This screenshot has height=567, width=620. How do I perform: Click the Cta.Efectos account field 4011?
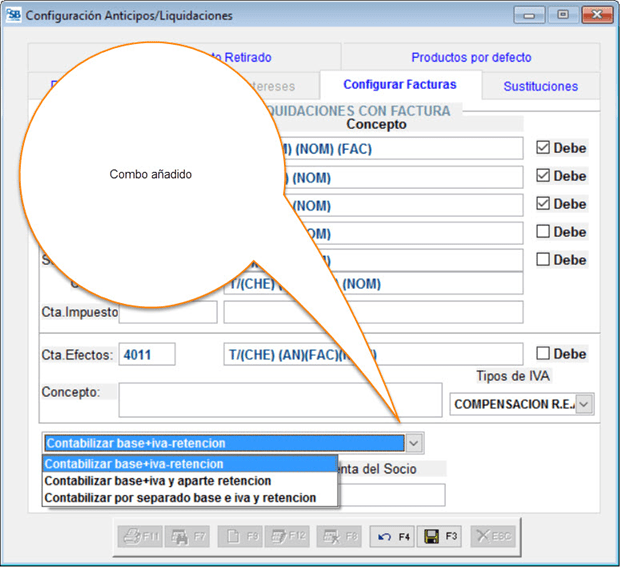pyautogui.click(x=147, y=354)
